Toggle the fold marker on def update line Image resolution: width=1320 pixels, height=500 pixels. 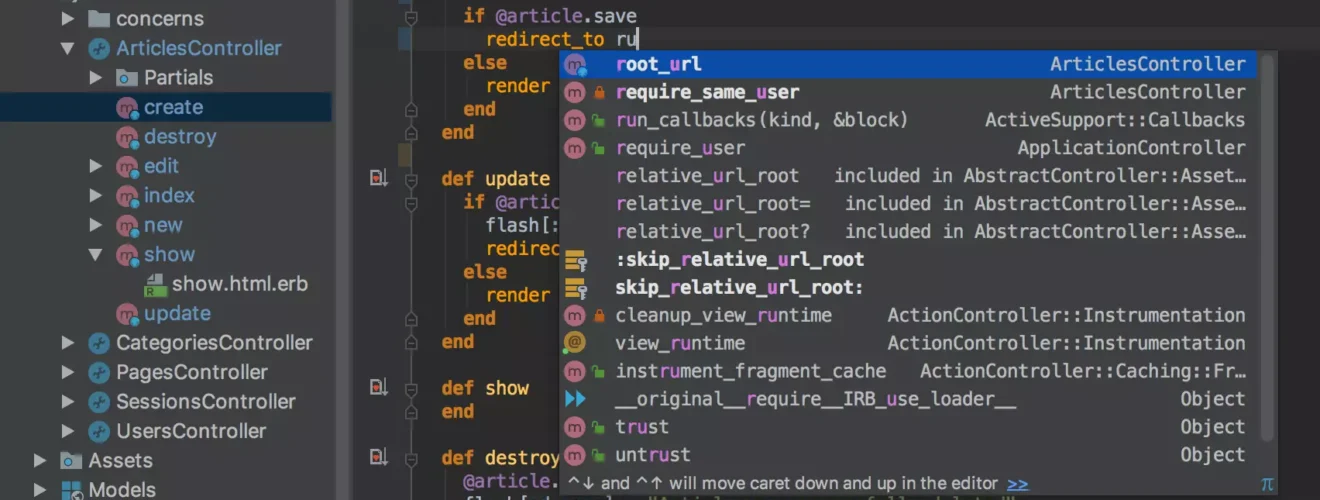(410, 179)
